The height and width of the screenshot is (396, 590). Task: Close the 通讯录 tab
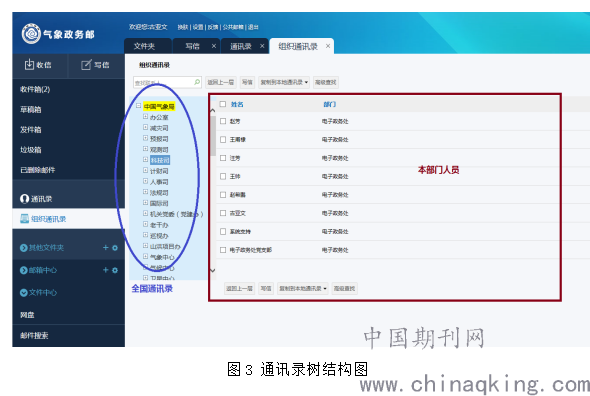tap(262, 46)
